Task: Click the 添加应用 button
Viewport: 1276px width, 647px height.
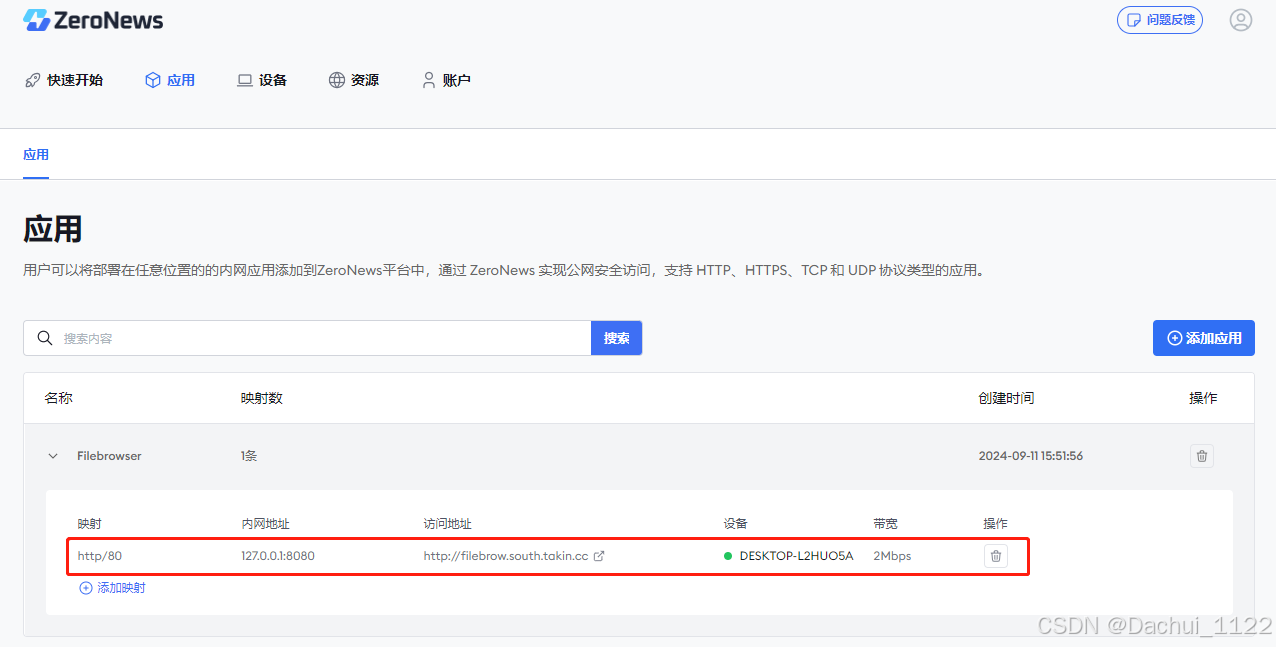Action: pyautogui.click(x=1204, y=338)
